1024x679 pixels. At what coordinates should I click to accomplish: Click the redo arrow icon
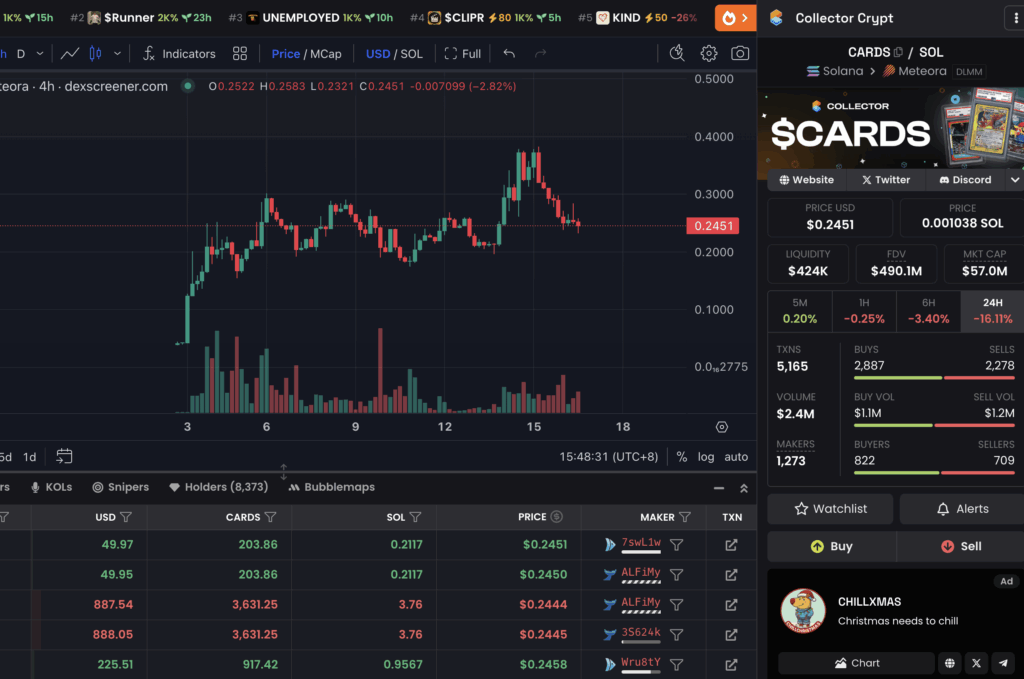[x=540, y=54]
